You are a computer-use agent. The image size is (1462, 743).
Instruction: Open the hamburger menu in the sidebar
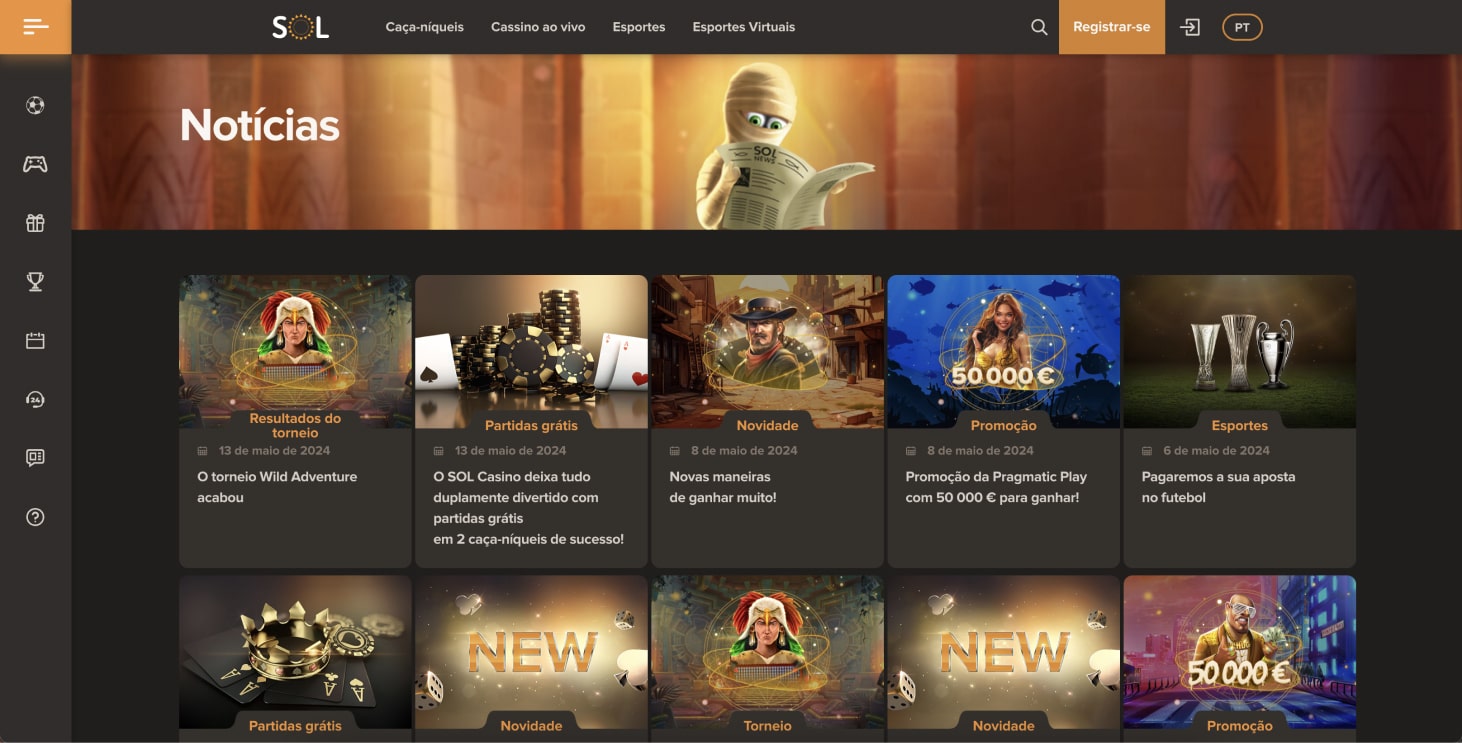(35, 27)
